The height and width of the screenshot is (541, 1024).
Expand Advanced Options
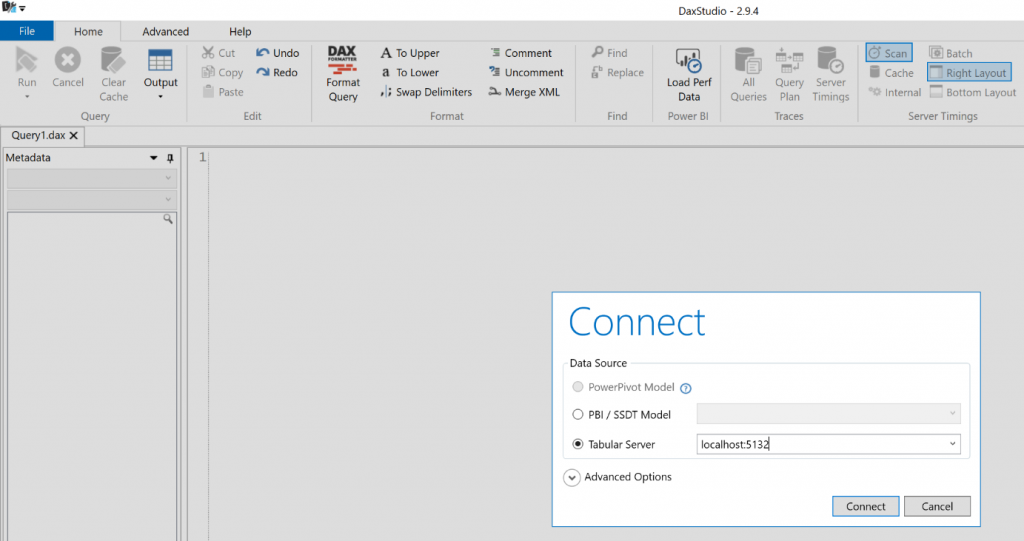(x=571, y=478)
